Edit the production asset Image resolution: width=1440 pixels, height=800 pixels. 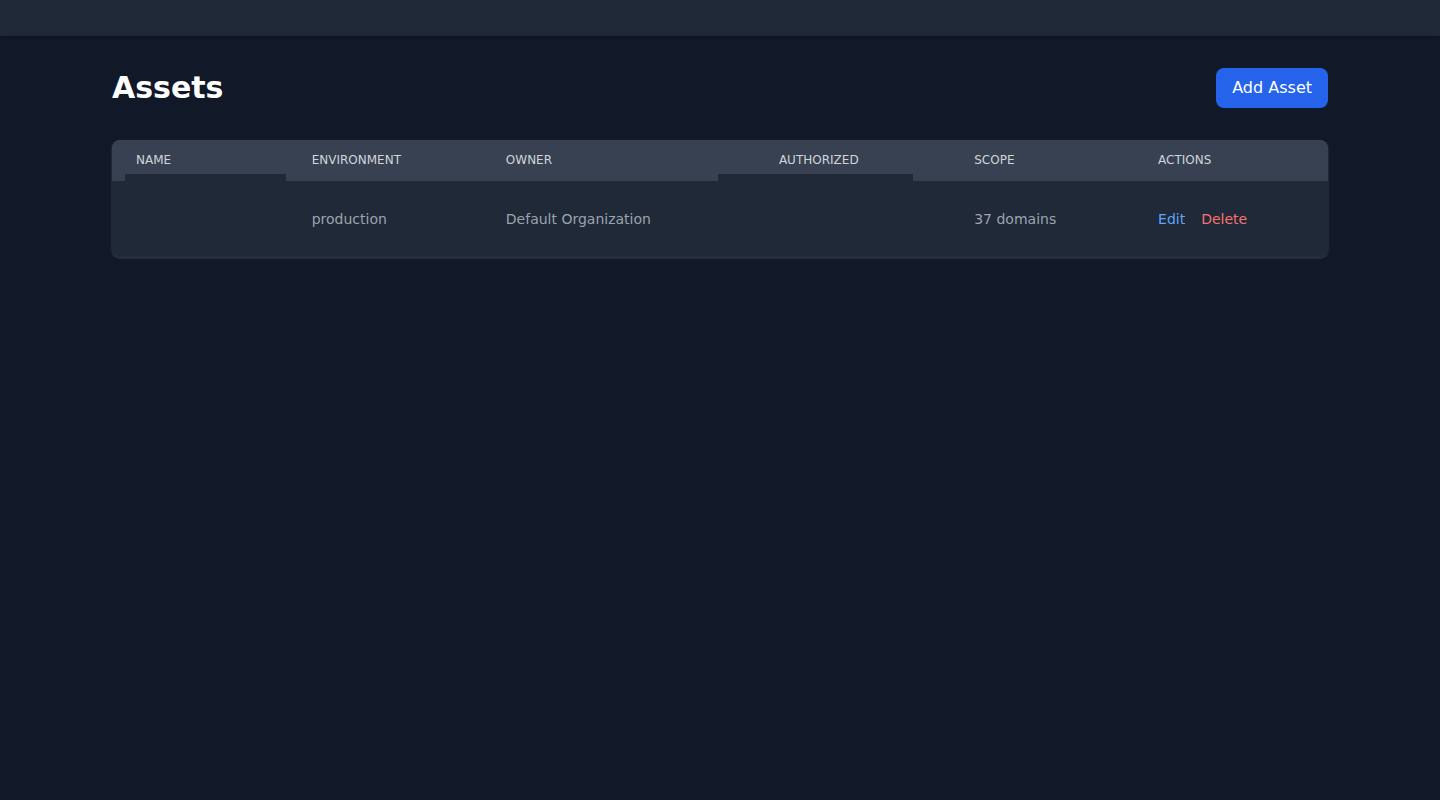pos(1171,219)
